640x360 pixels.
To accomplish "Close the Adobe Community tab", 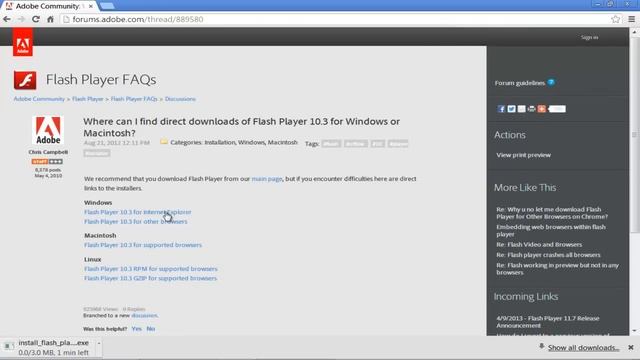I will click(x=91, y=6).
